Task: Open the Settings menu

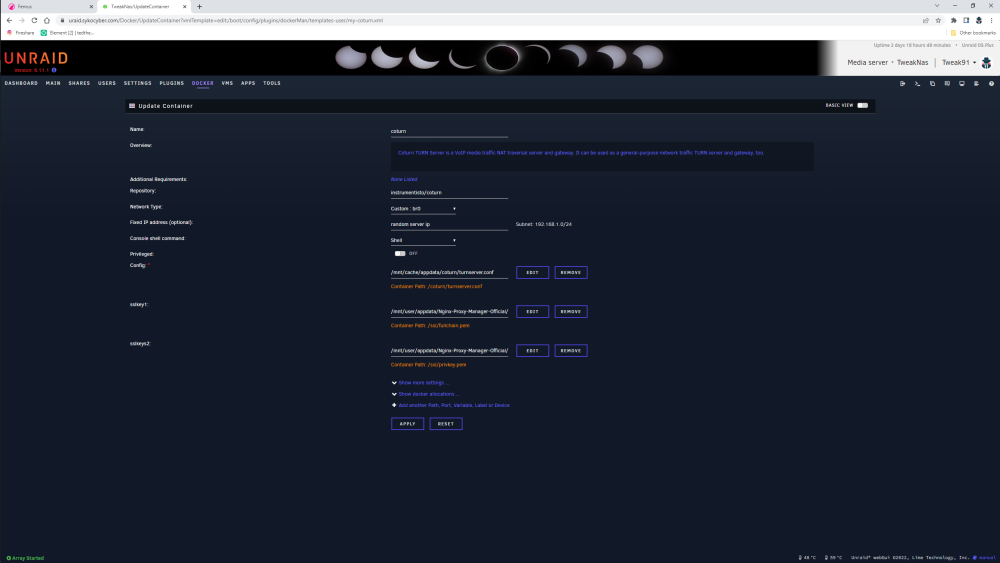Action: (137, 83)
